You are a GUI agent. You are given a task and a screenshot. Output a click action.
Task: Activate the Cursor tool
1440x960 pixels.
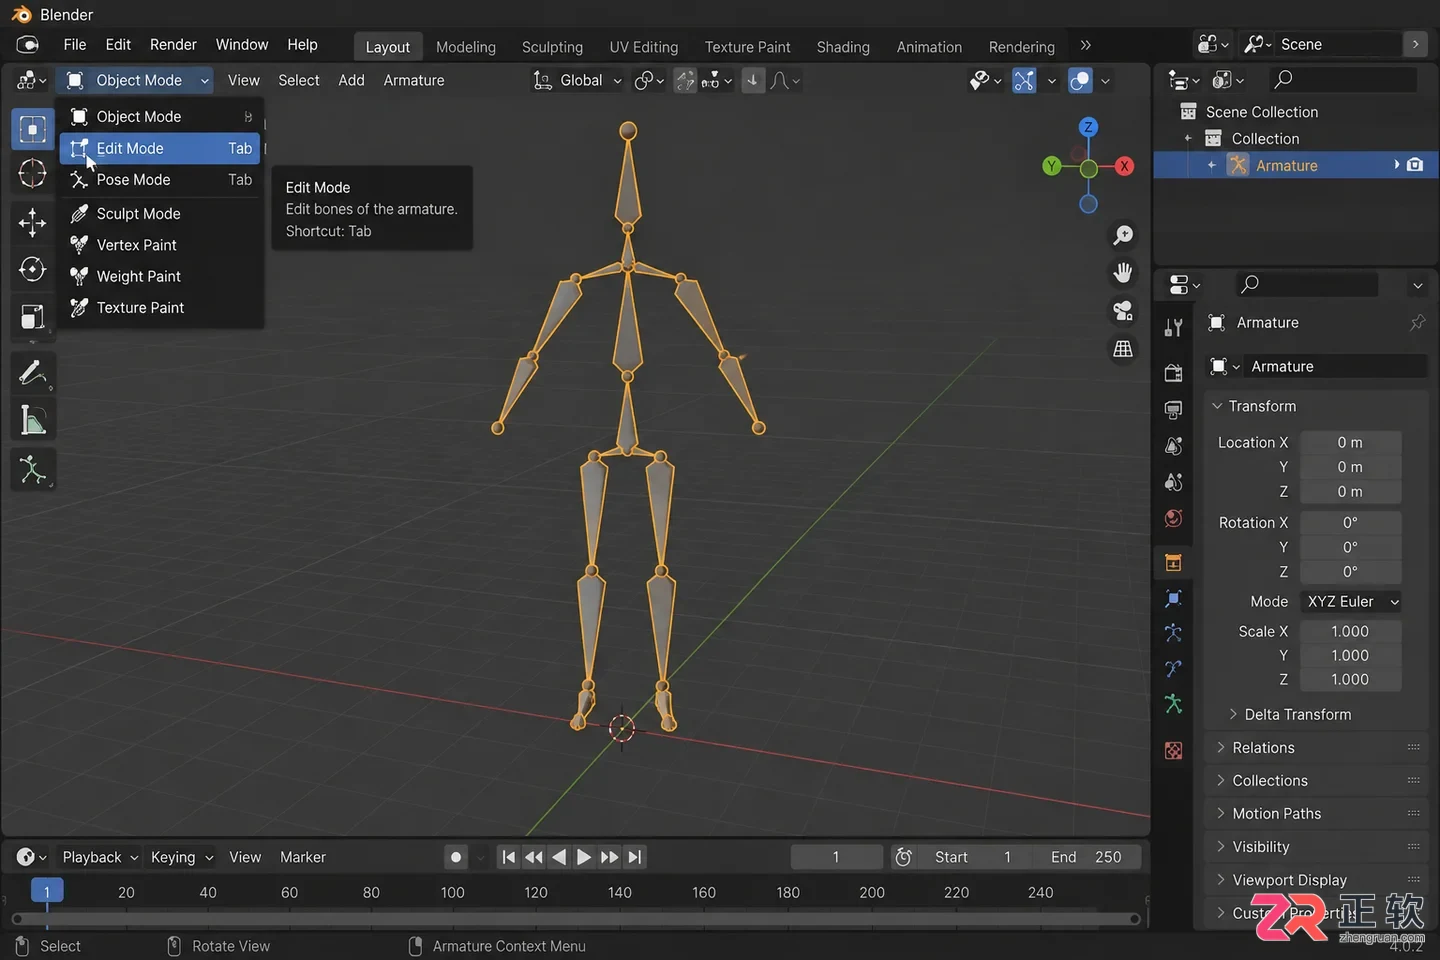[x=32, y=173]
